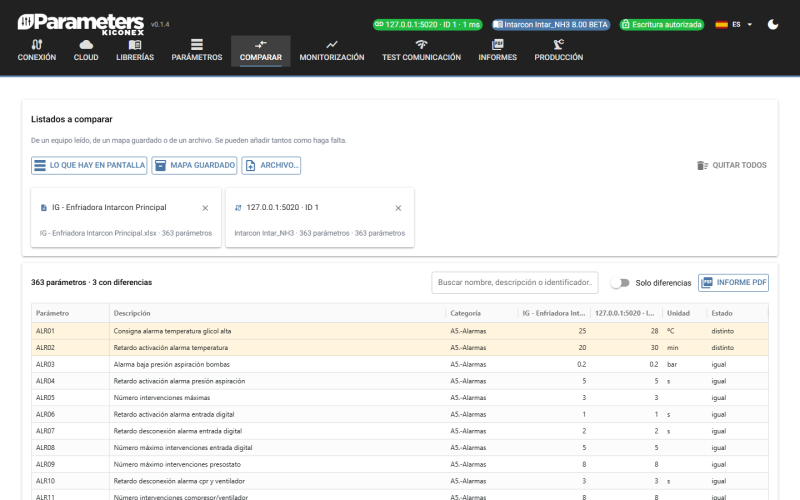800x500 pixels.
Task: Click 'distinto' status in ALR02 row
Action: tap(722, 348)
